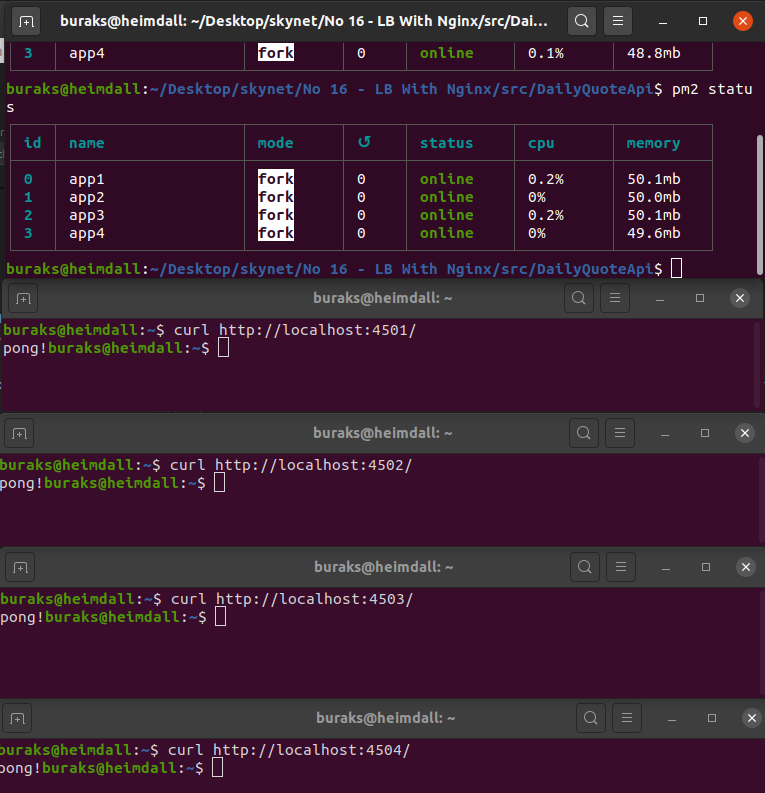Viewport: 765px width, 793px height.
Task: Click search button in the localhost:4502 terminal
Action: pyautogui.click(x=584, y=433)
